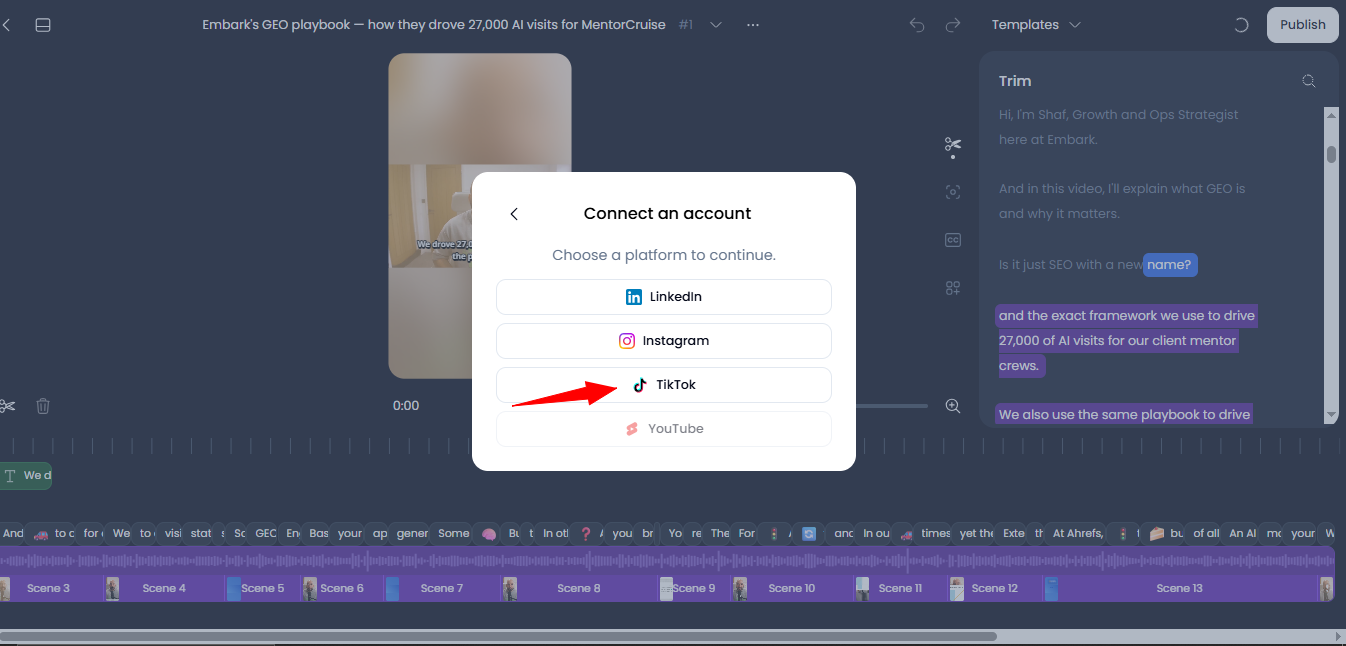Screen dimensions: 1346x646
Task: Split clip with the timeline scissors icon
Action: (7, 406)
